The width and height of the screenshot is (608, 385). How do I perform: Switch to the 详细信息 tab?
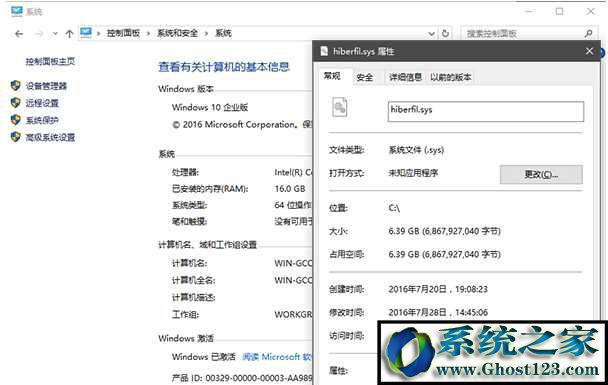pos(405,78)
